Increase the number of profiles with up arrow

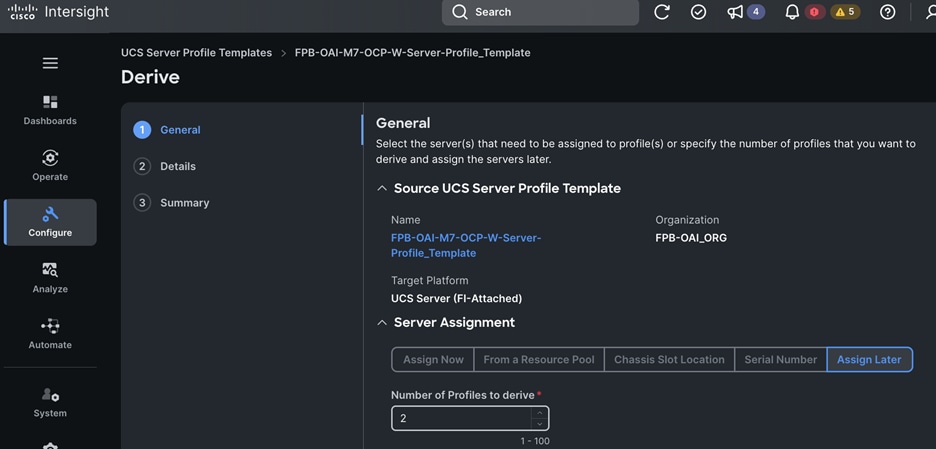tap(540, 413)
